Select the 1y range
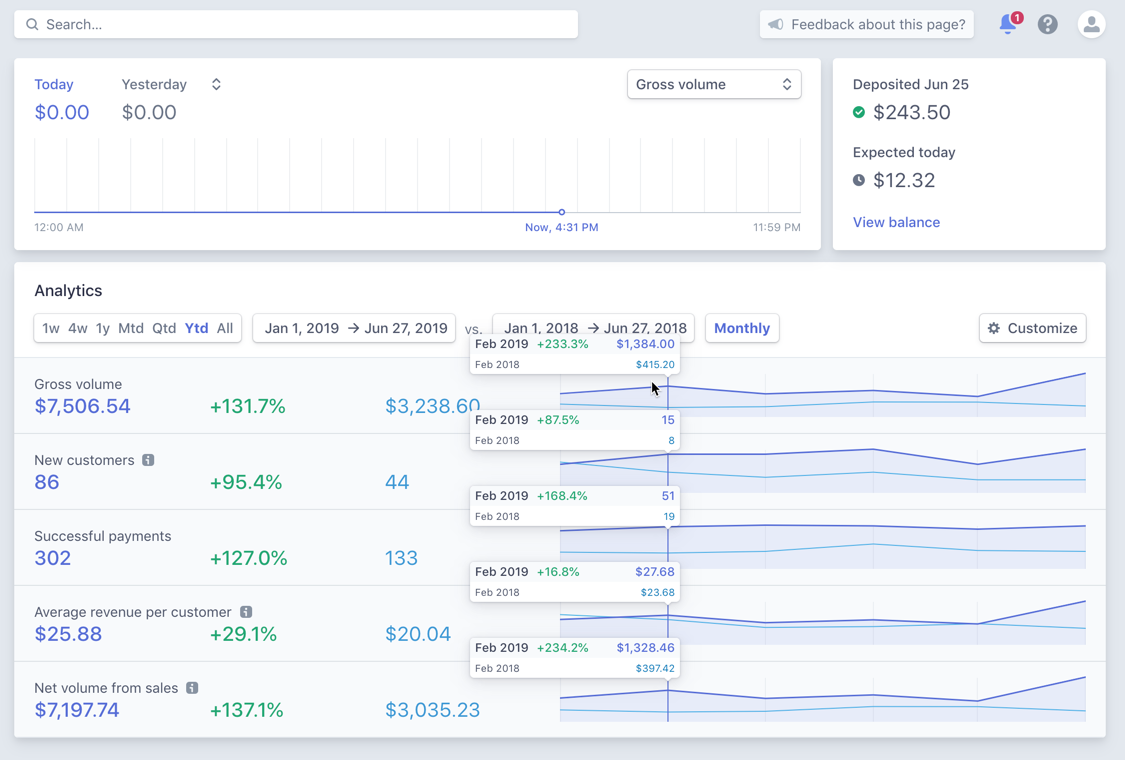The height and width of the screenshot is (760, 1125). point(103,328)
